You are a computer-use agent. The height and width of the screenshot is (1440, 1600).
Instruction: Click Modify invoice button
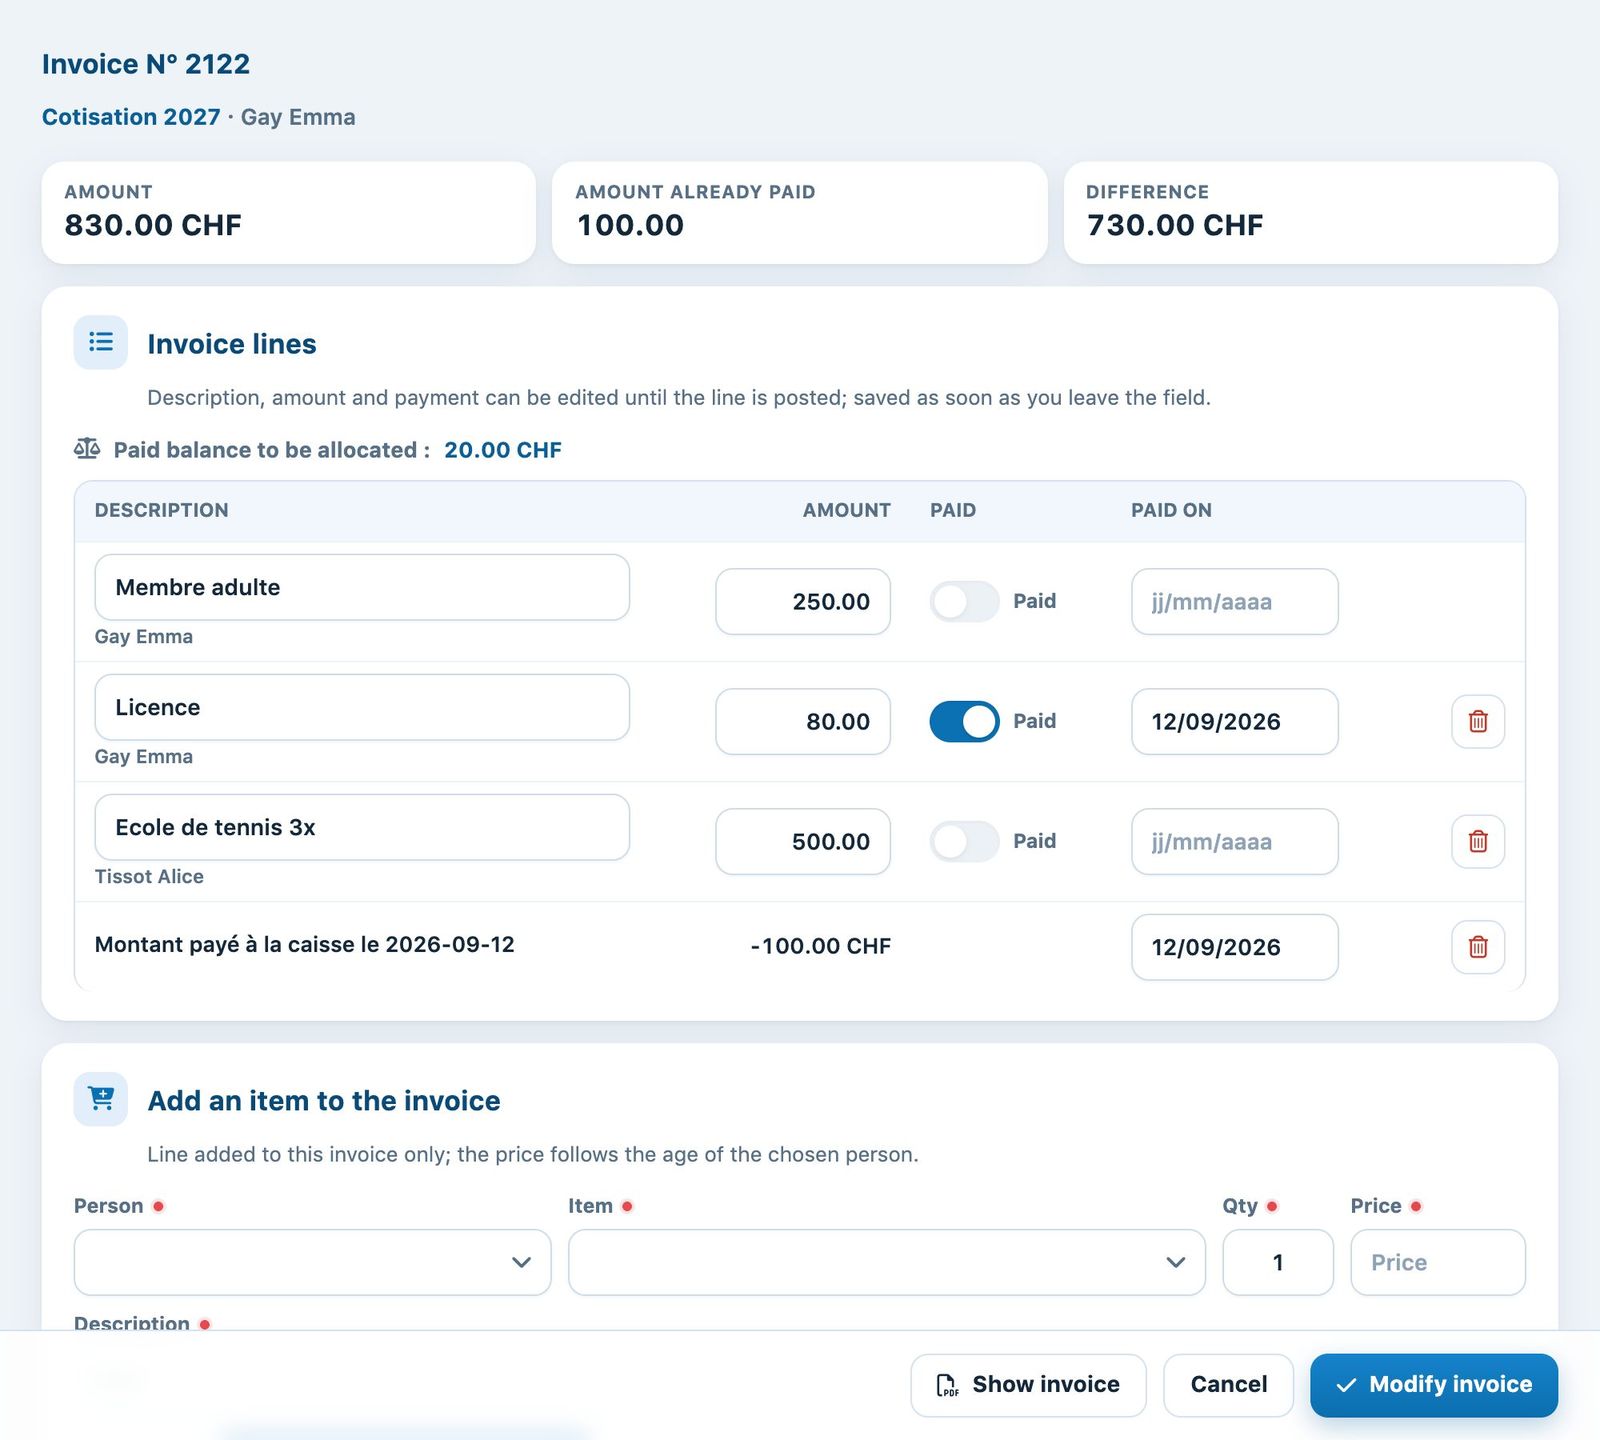(x=1434, y=1385)
